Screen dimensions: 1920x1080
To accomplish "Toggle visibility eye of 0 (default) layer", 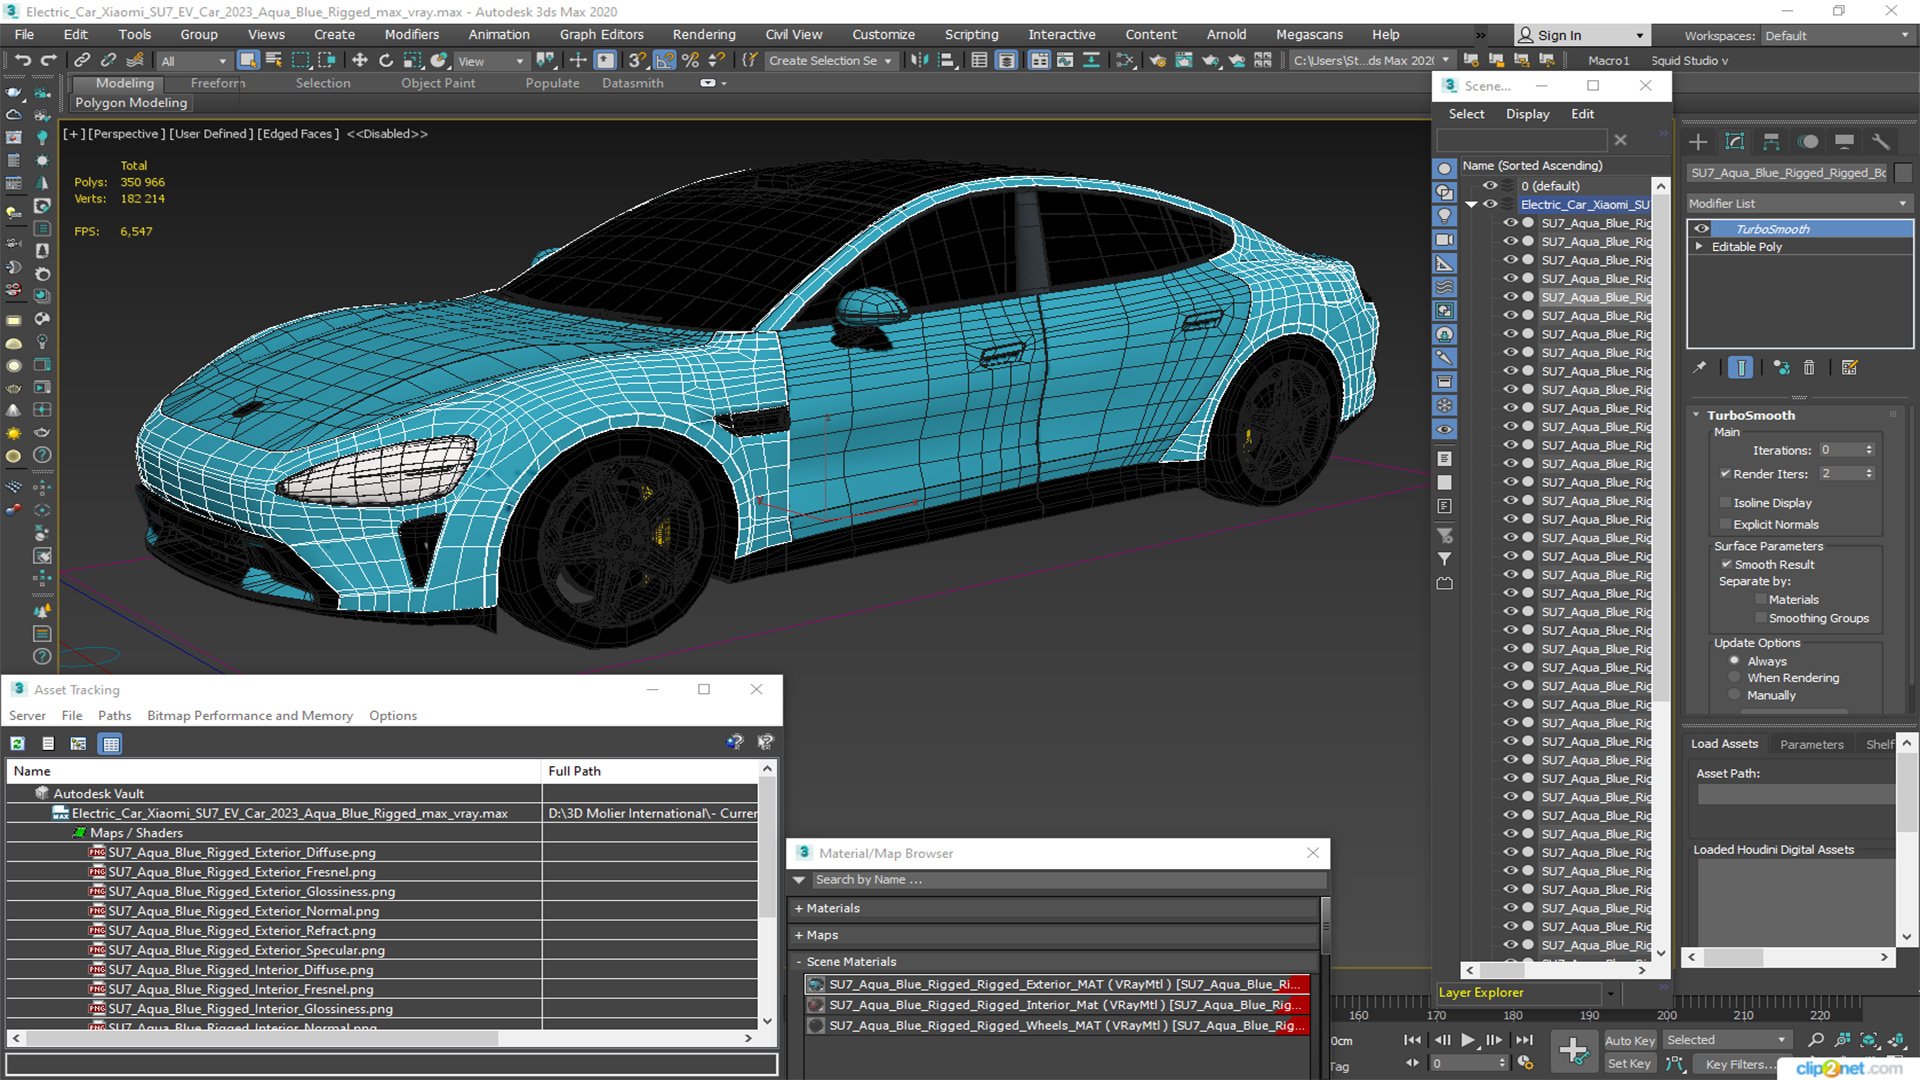I will (x=1490, y=186).
